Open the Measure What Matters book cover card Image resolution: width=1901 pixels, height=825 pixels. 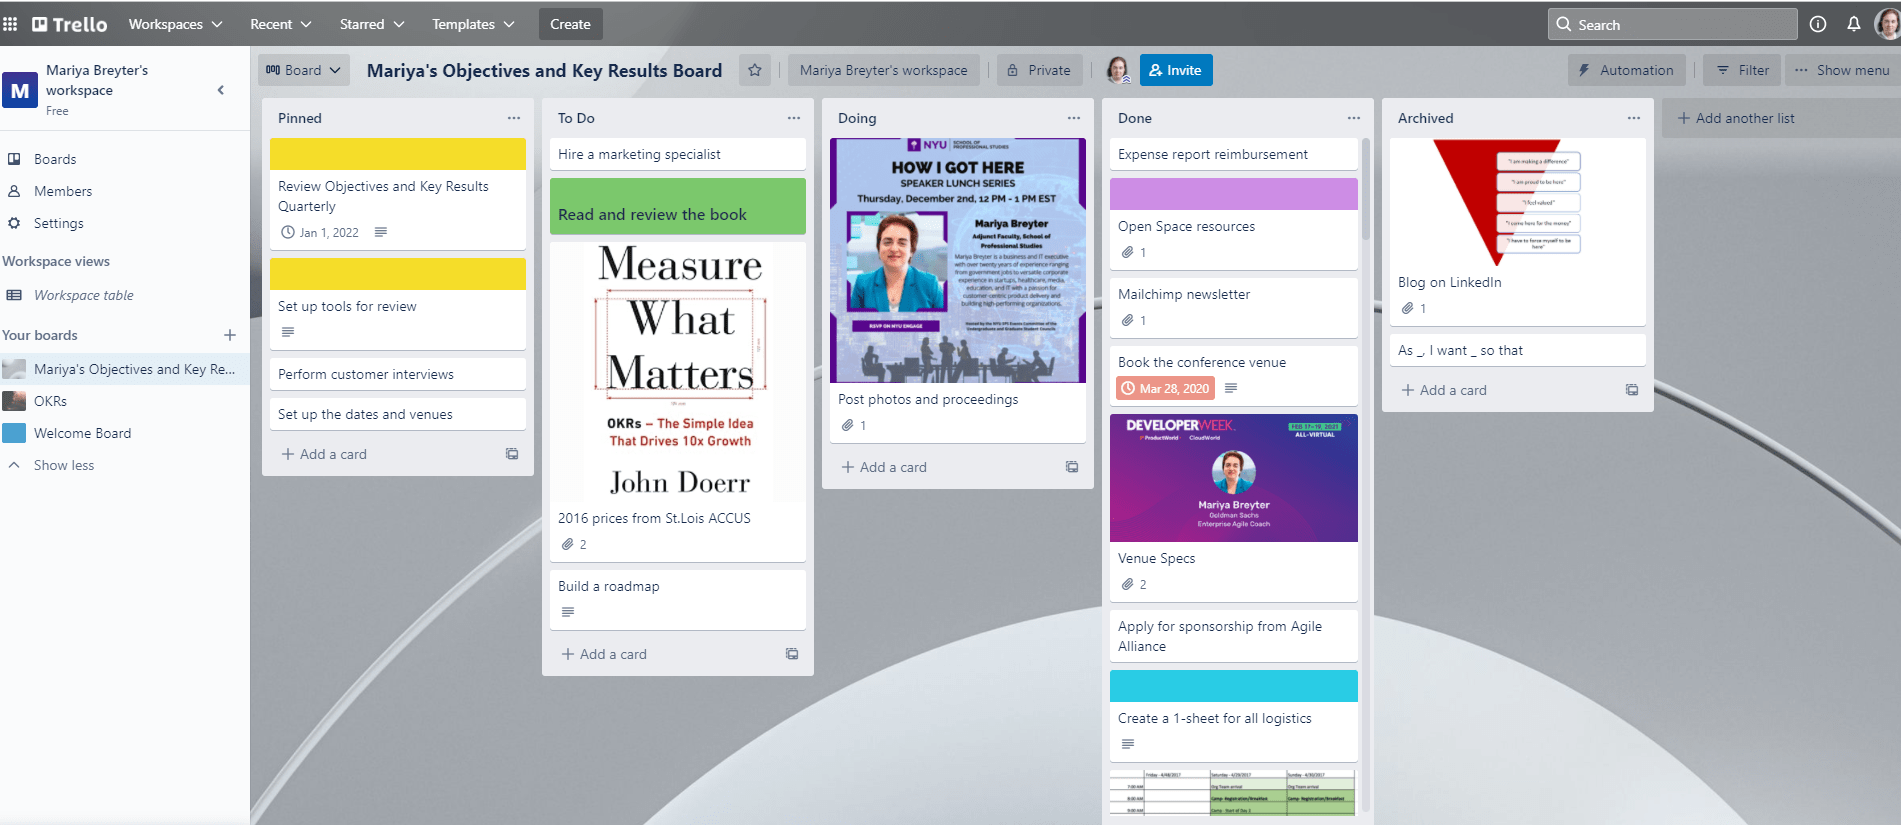click(678, 372)
